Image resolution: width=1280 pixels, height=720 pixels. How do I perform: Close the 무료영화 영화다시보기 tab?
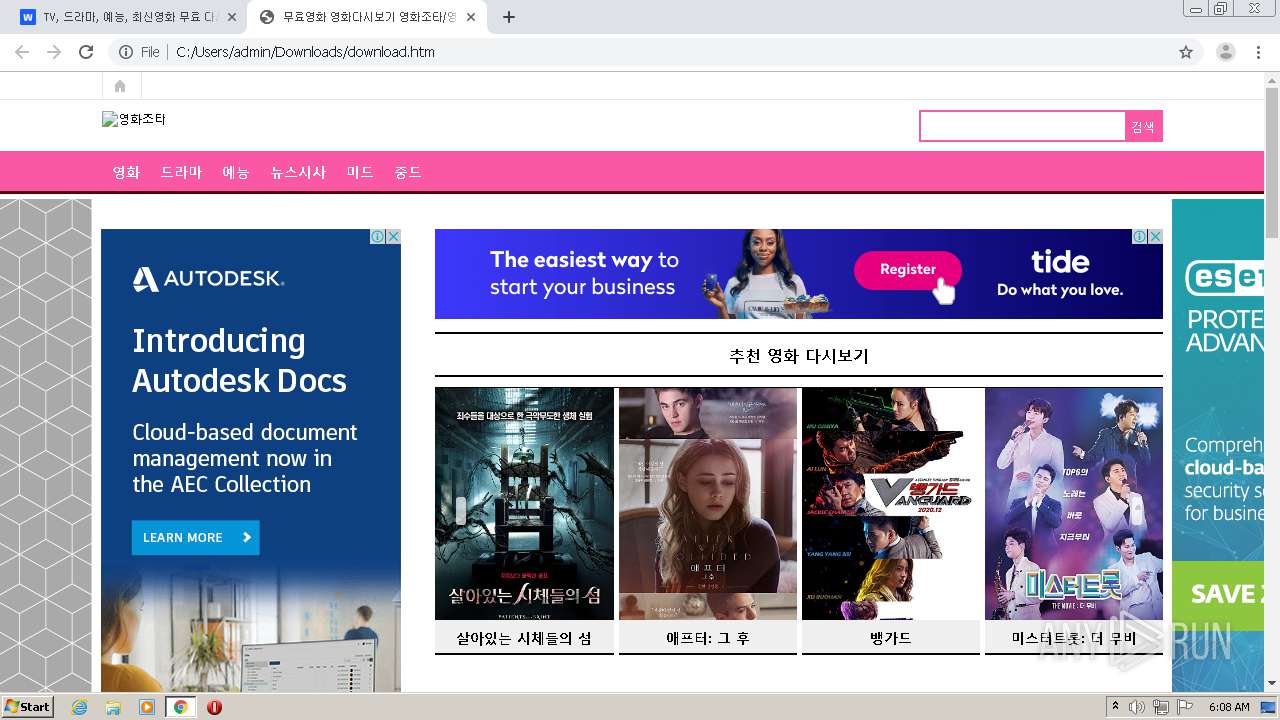click(471, 17)
